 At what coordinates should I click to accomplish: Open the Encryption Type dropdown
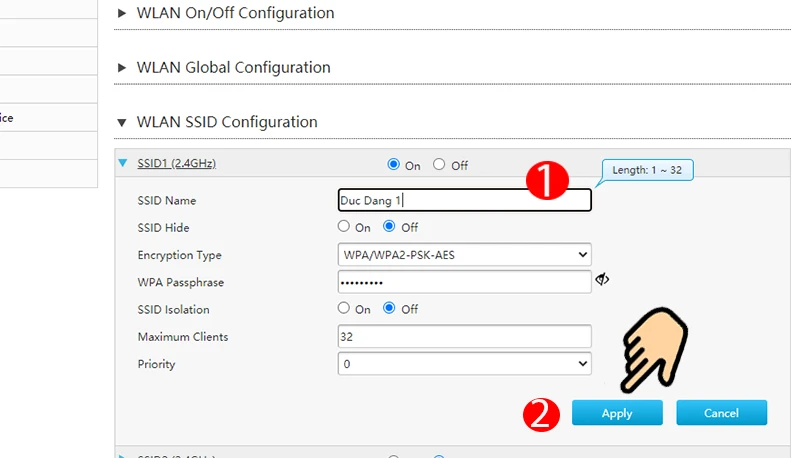click(465, 255)
